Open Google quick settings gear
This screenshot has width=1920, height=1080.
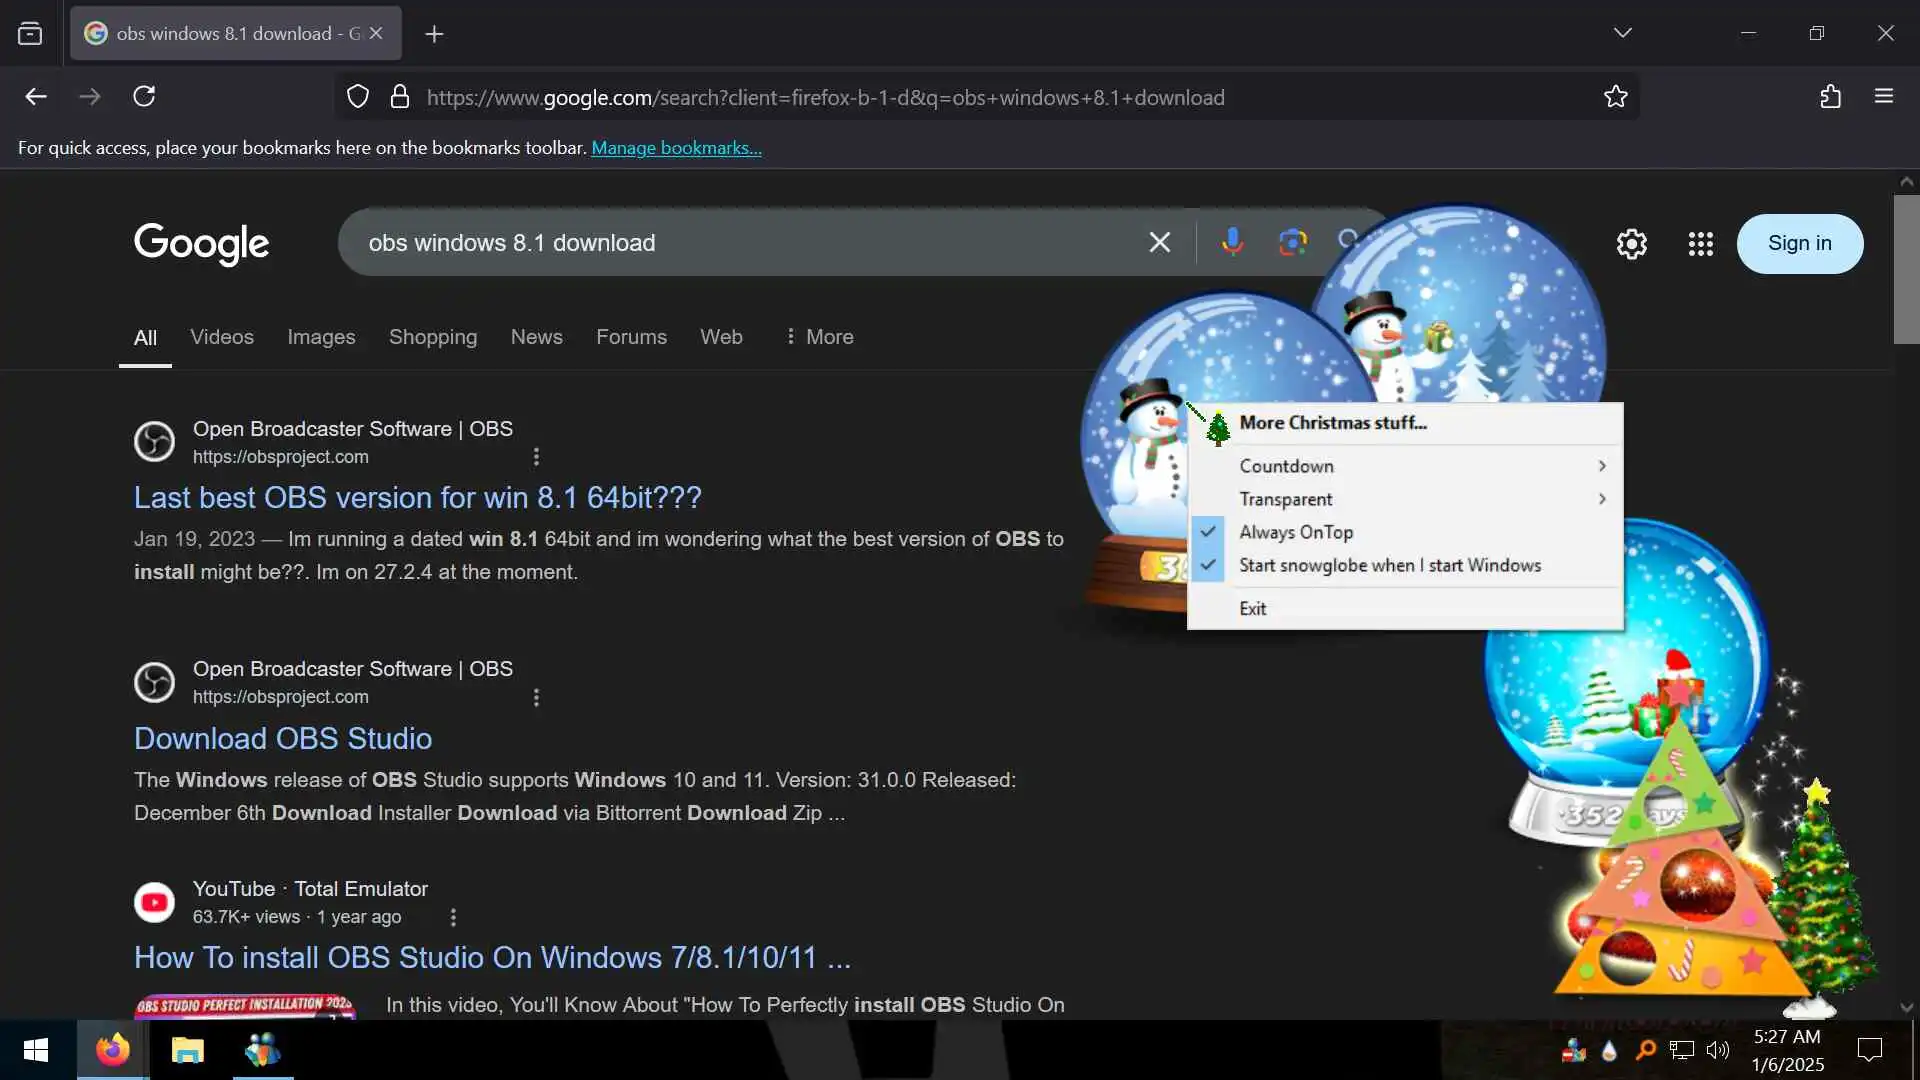point(1631,244)
